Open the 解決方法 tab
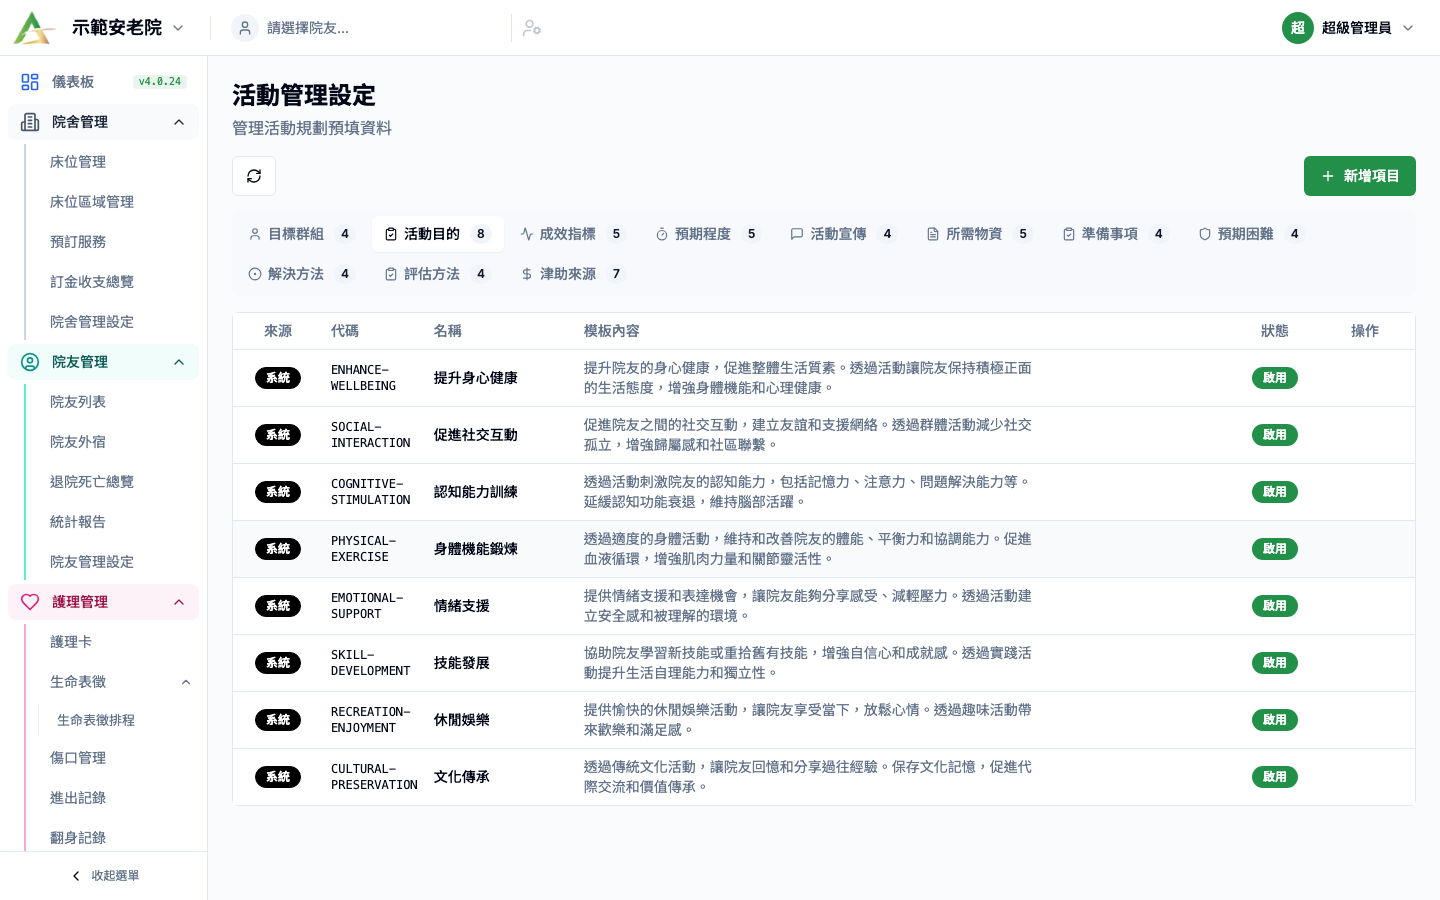The width and height of the screenshot is (1440, 900). (x=300, y=274)
